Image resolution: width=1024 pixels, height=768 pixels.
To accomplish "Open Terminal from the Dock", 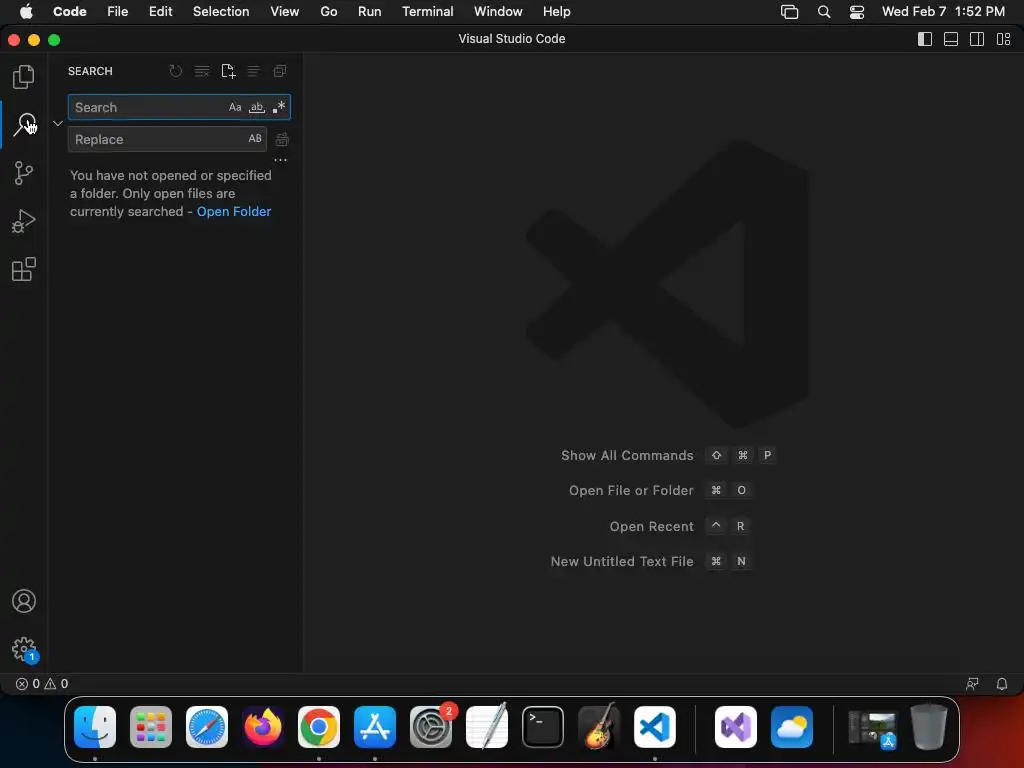I will coord(543,727).
